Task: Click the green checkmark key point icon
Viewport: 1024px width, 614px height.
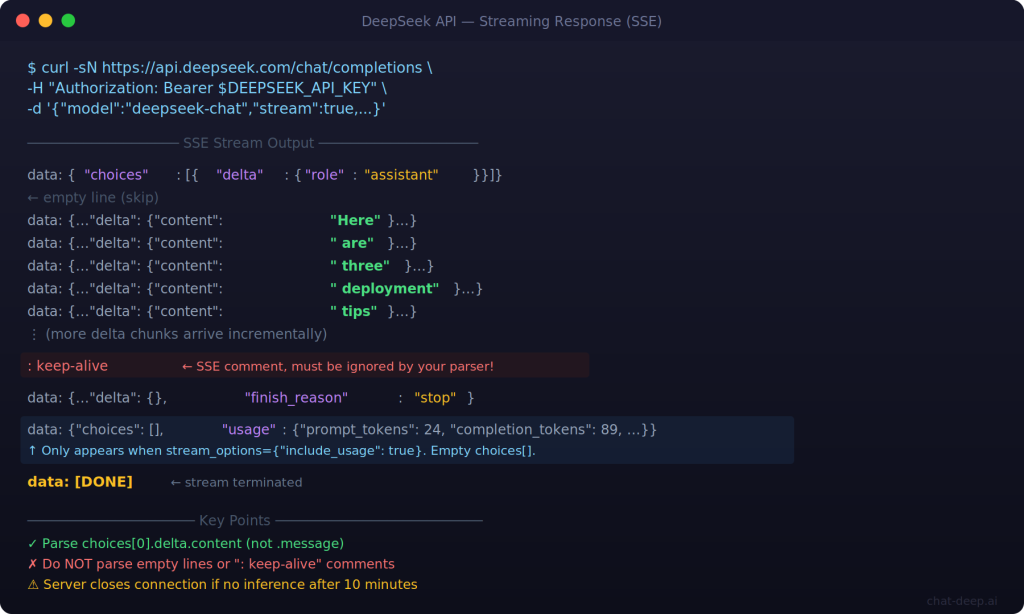Action: pos(32,543)
